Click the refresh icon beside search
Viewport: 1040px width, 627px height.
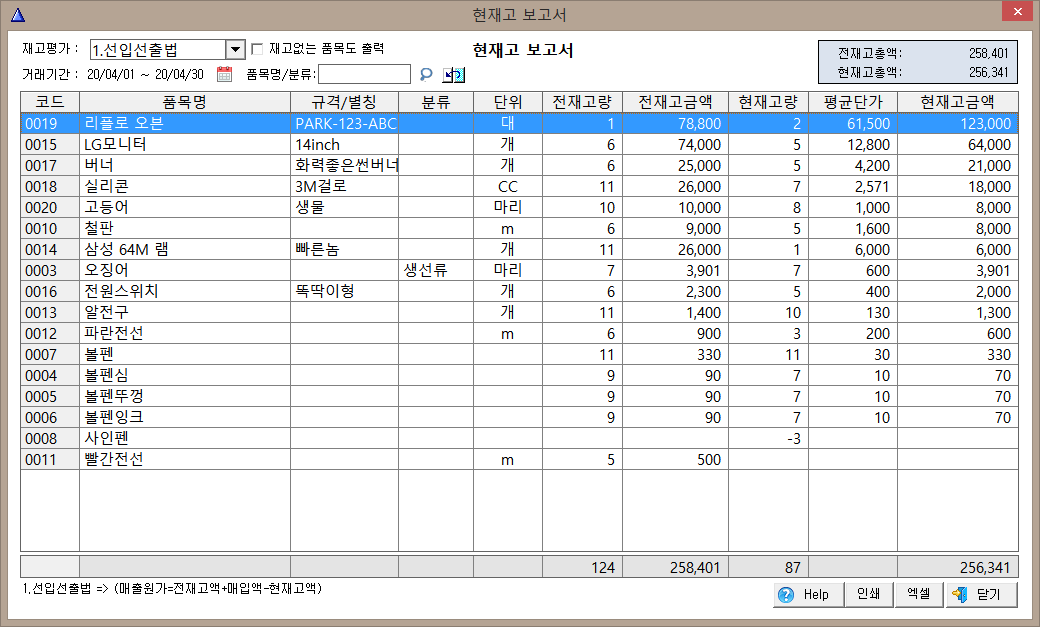coord(454,75)
